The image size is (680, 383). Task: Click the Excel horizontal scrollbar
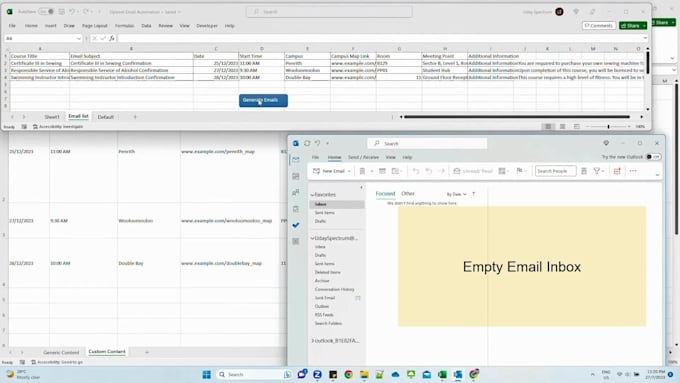517,117
